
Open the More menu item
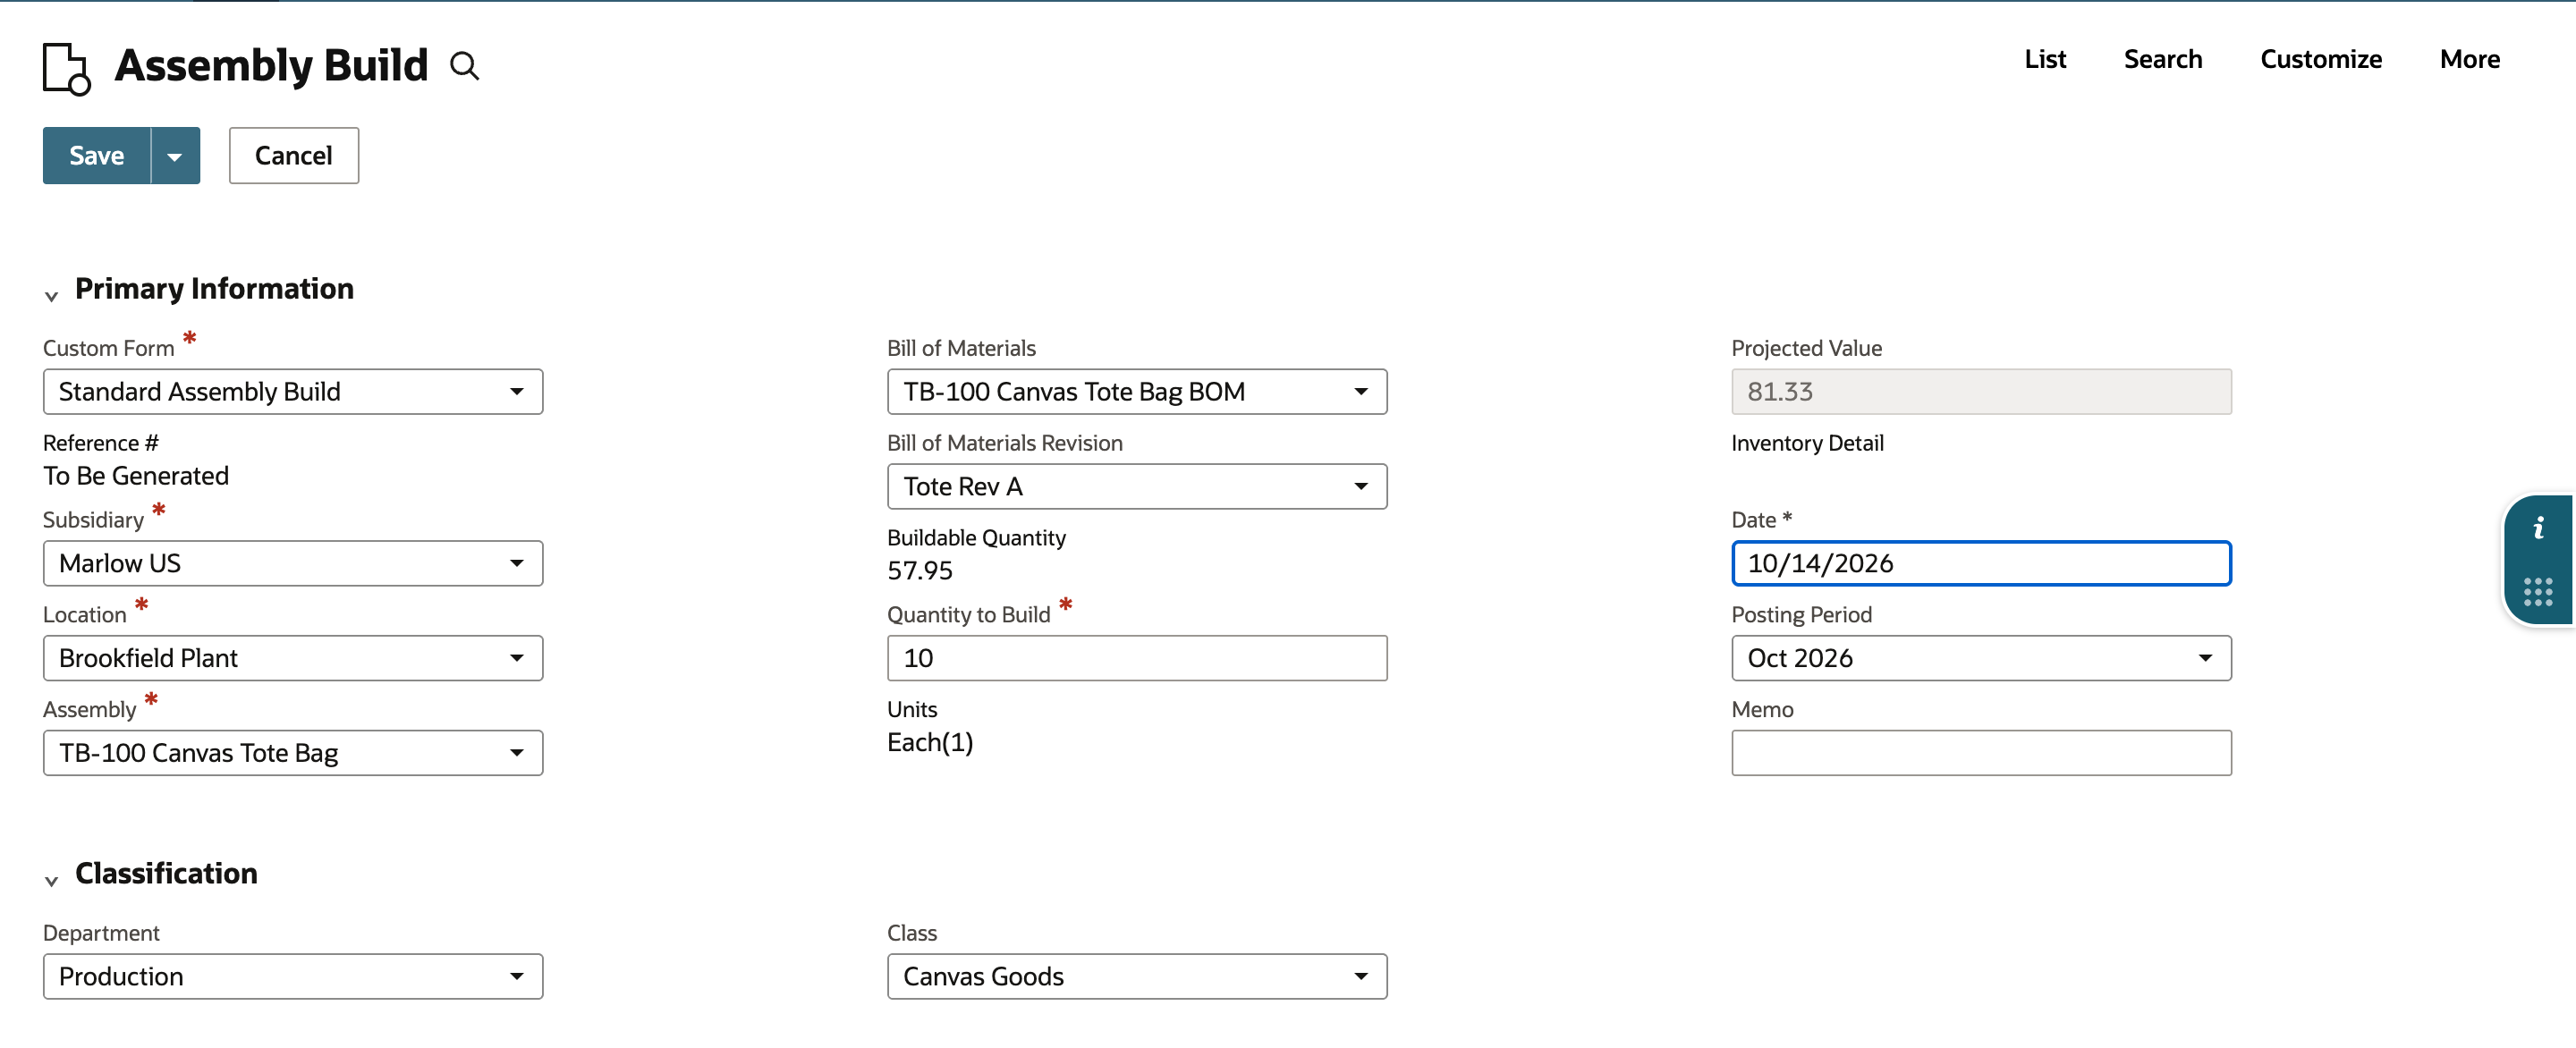[x=2470, y=59]
